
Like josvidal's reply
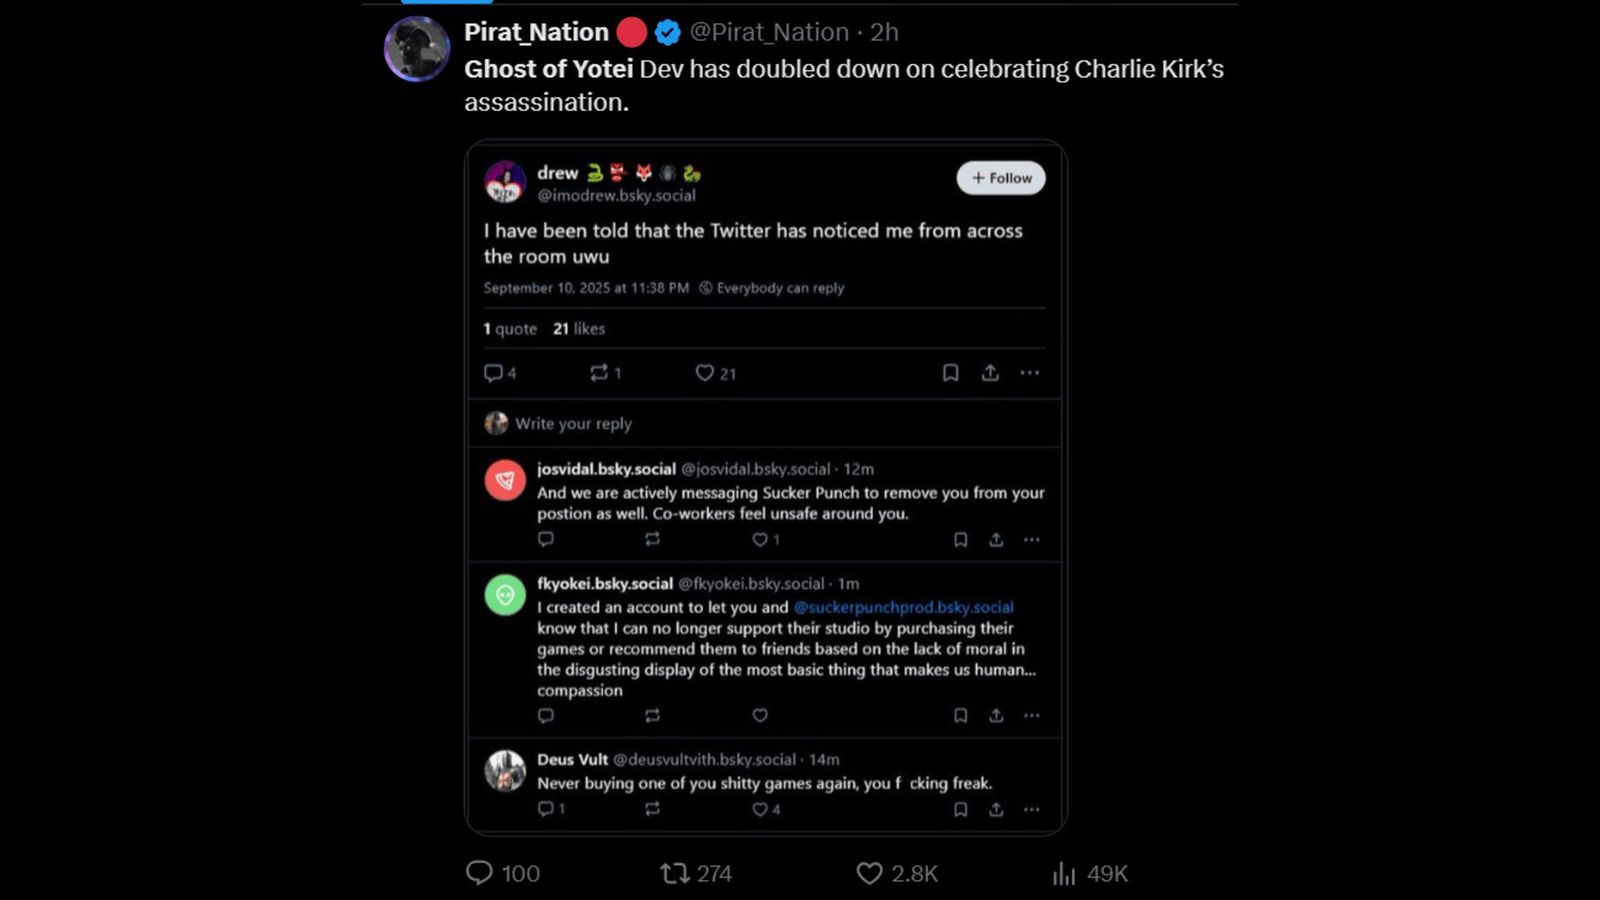tap(760, 539)
